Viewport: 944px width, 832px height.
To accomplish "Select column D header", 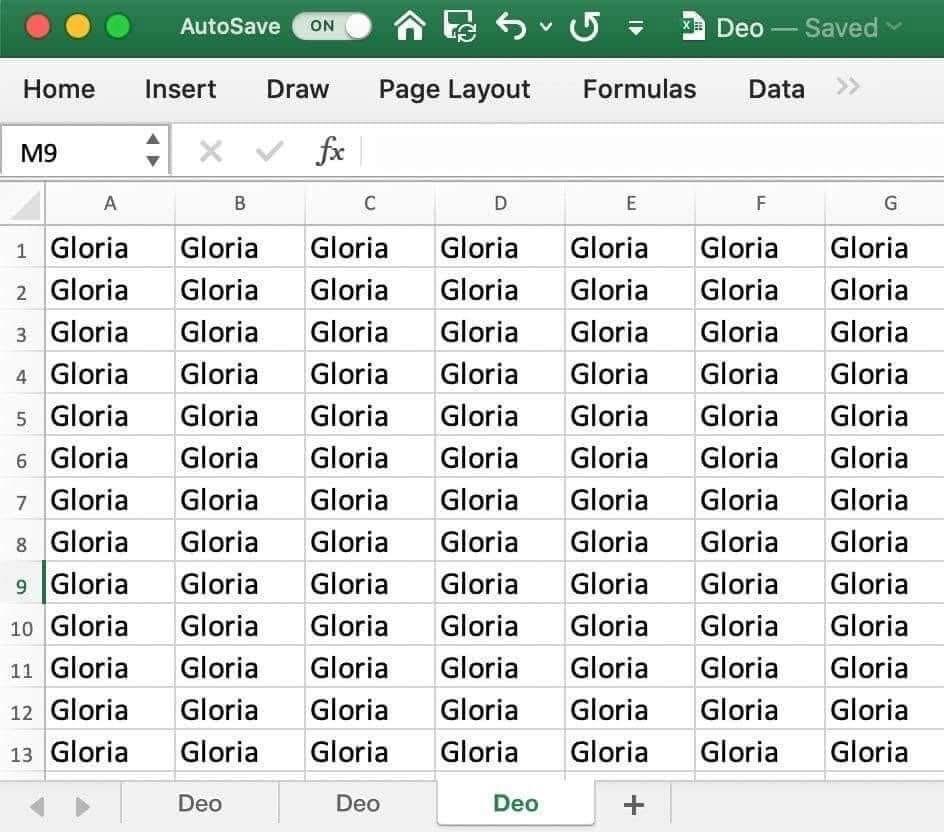I will pos(500,203).
